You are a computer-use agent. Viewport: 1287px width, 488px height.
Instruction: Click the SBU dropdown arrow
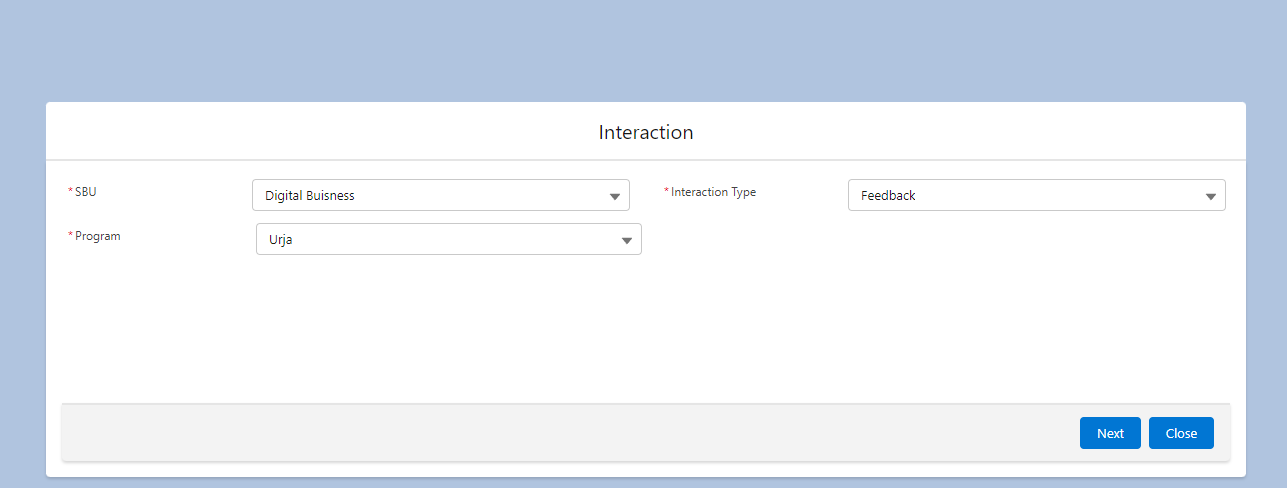[x=615, y=196]
